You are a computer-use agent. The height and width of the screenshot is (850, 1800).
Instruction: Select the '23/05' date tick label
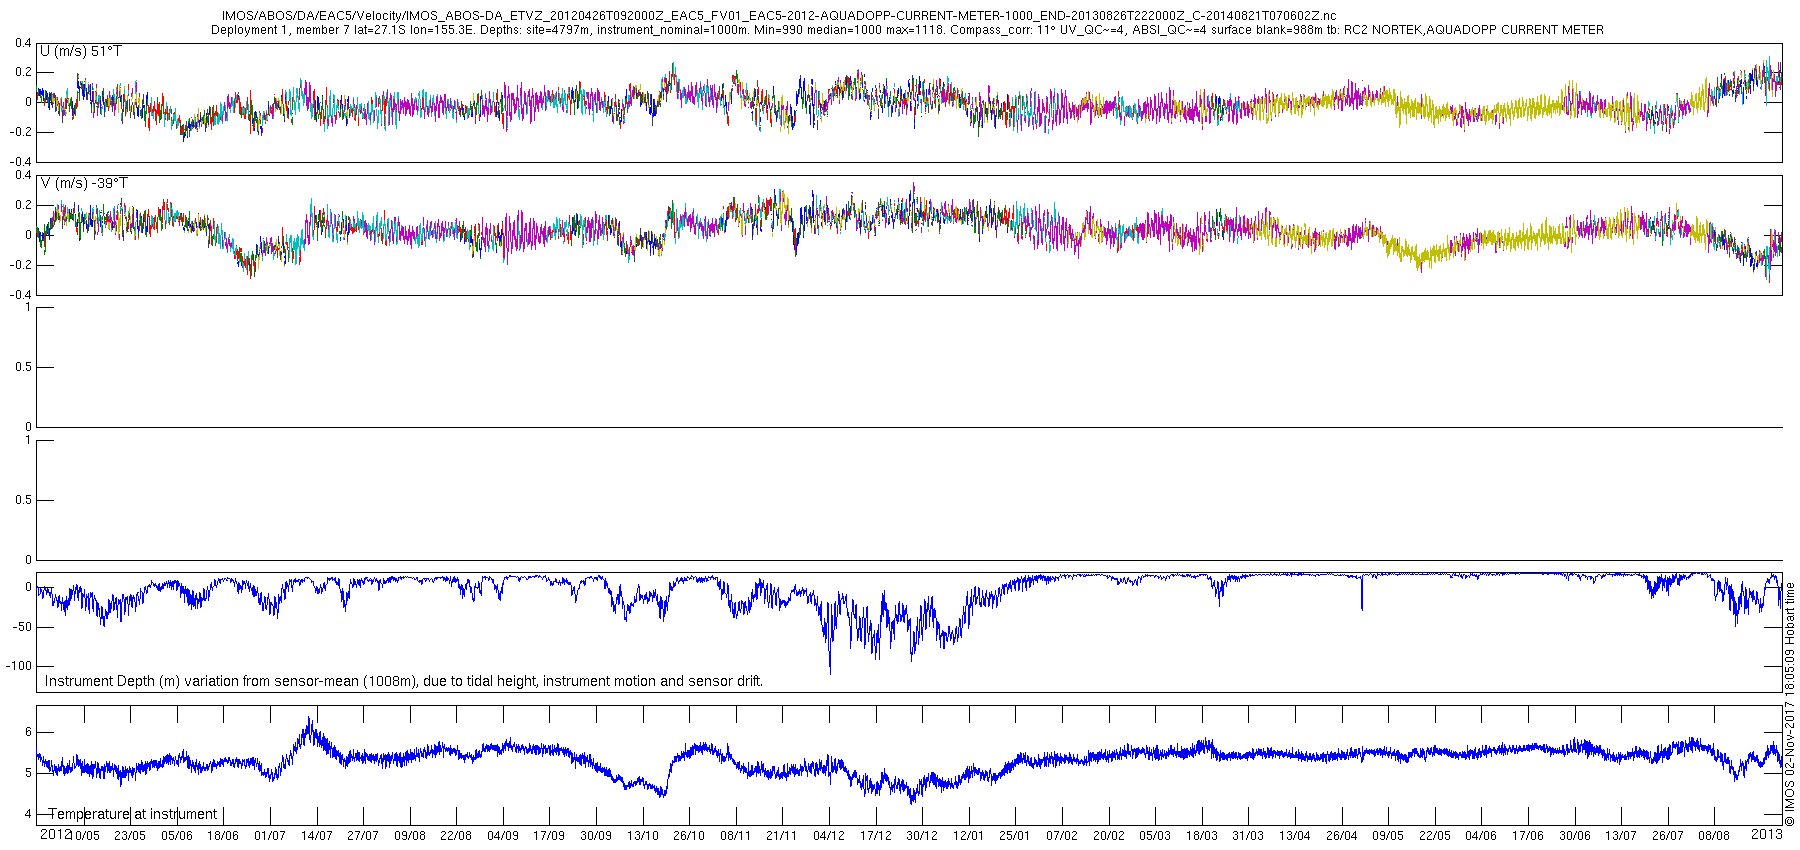(x=130, y=836)
